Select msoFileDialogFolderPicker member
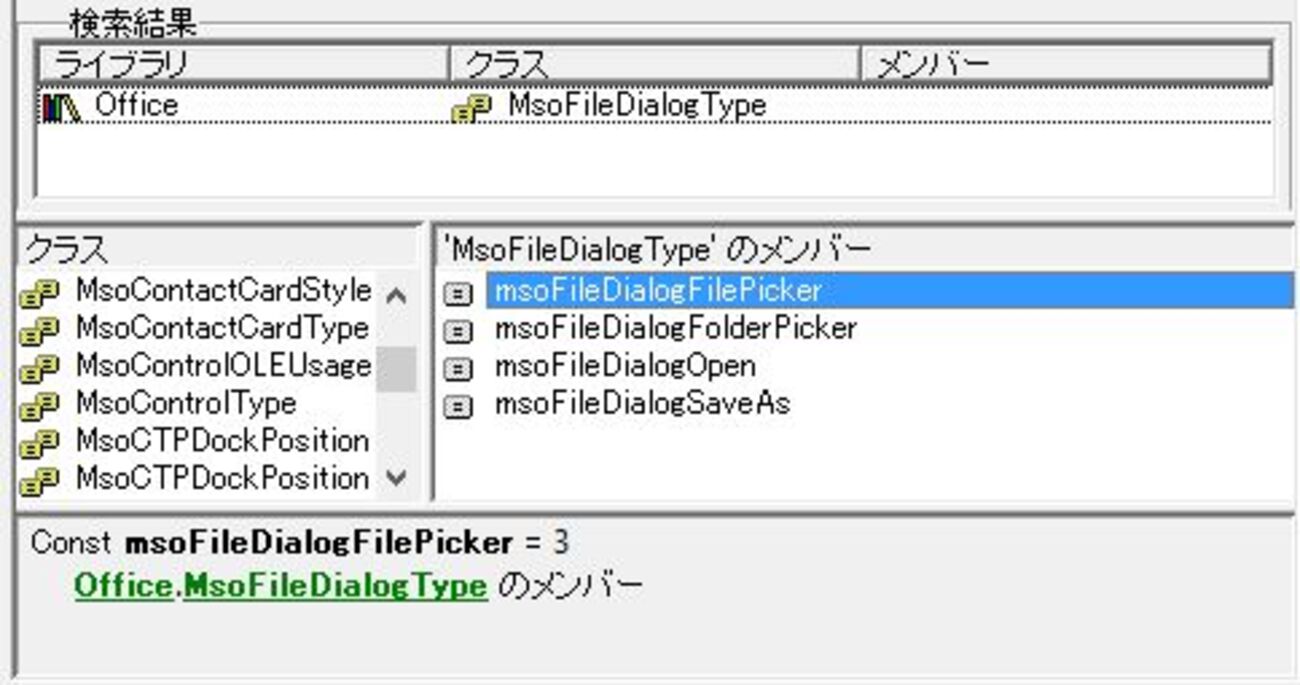This screenshot has width=1300, height=685. pyautogui.click(x=675, y=328)
